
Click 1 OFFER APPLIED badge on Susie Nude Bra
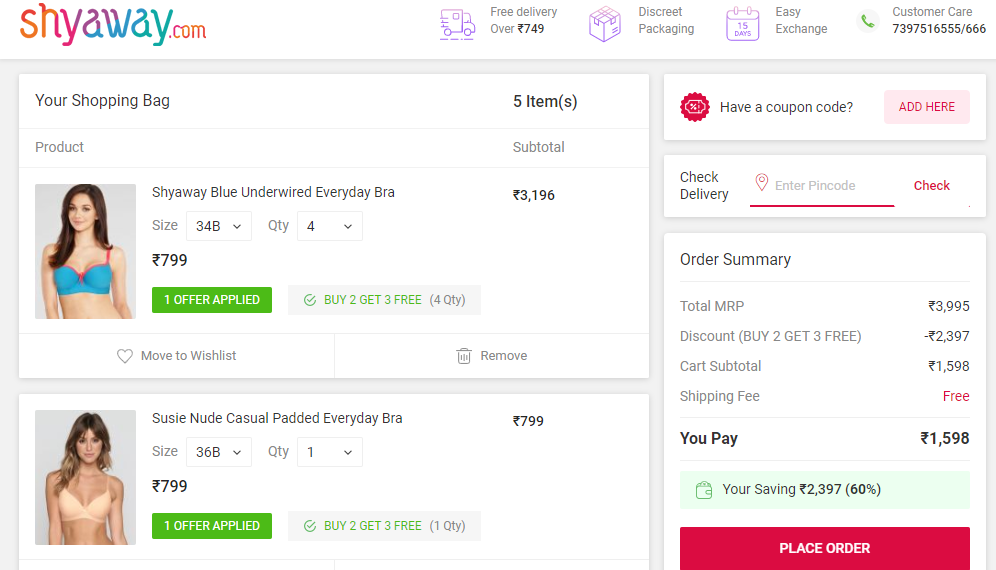click(x=212, y=526)
